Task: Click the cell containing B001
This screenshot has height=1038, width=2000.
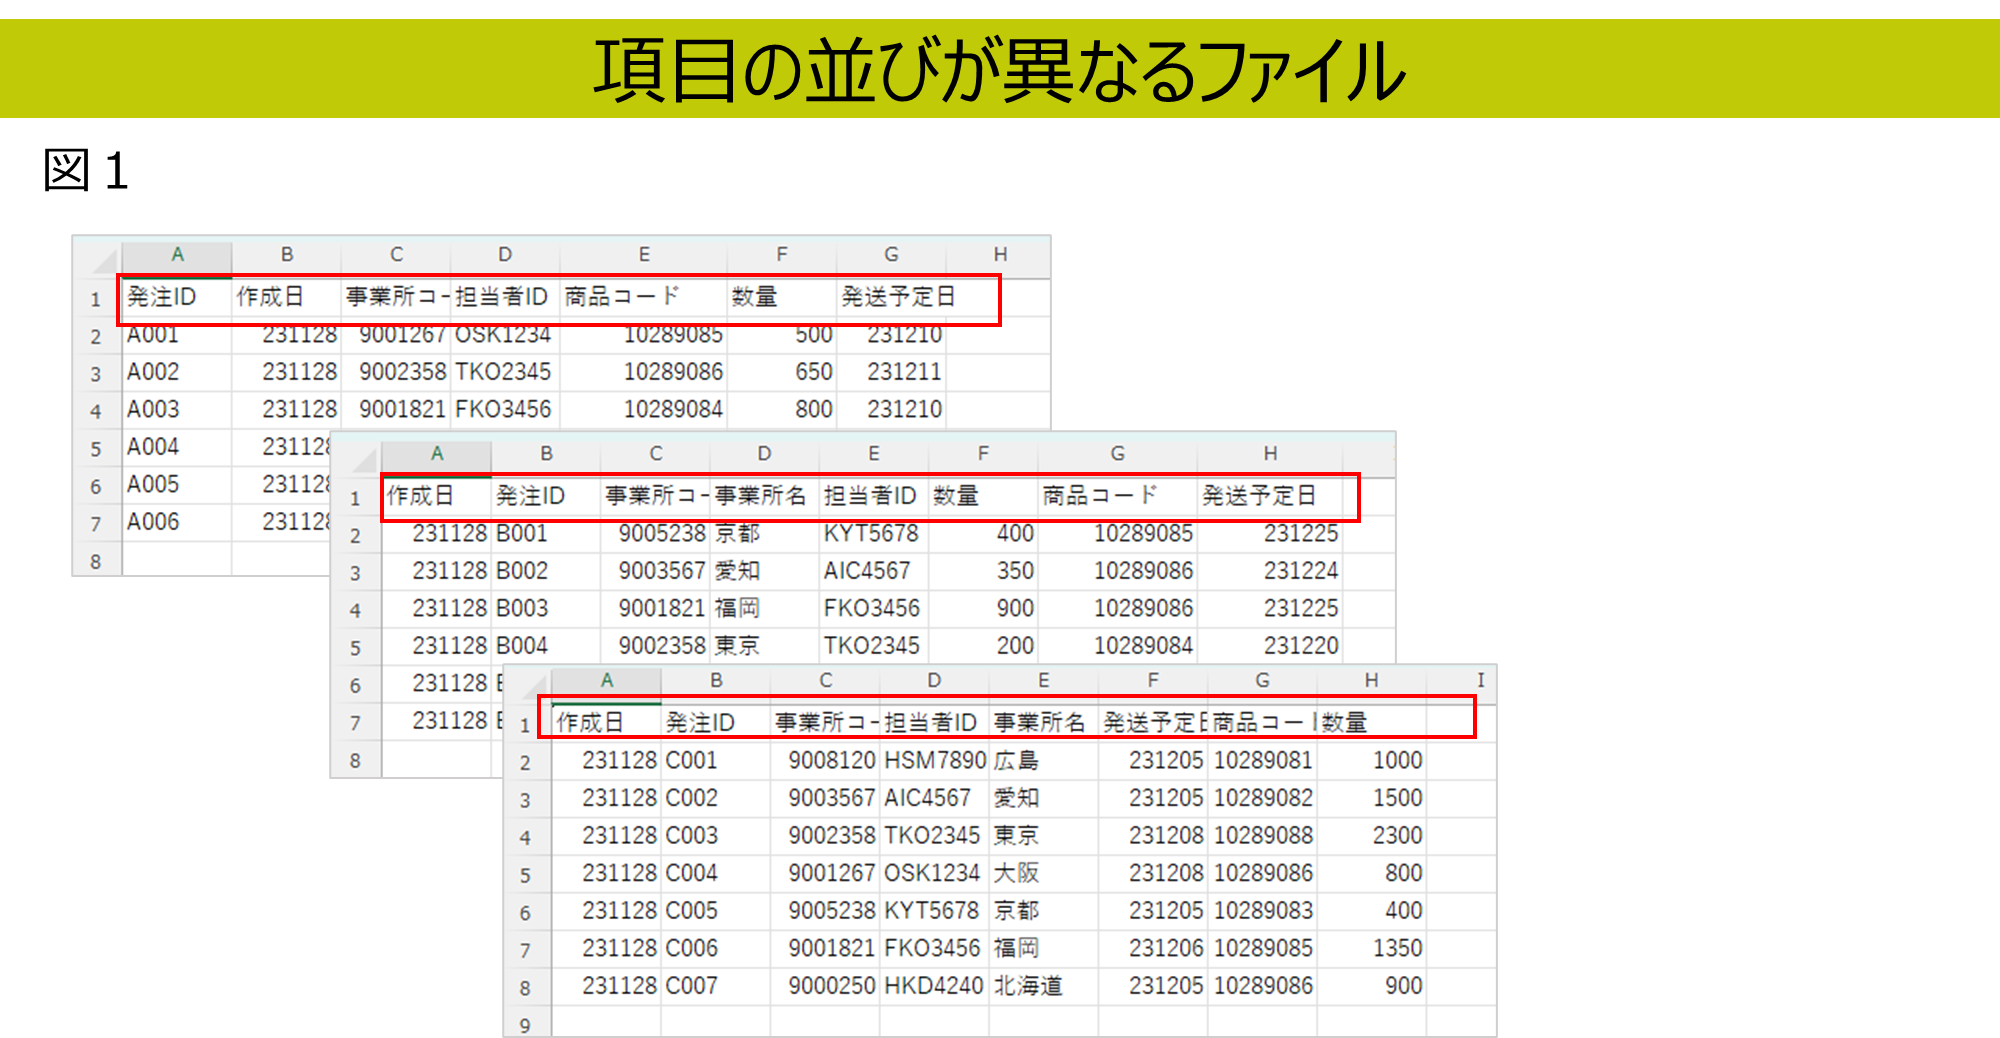Action: 522,534
